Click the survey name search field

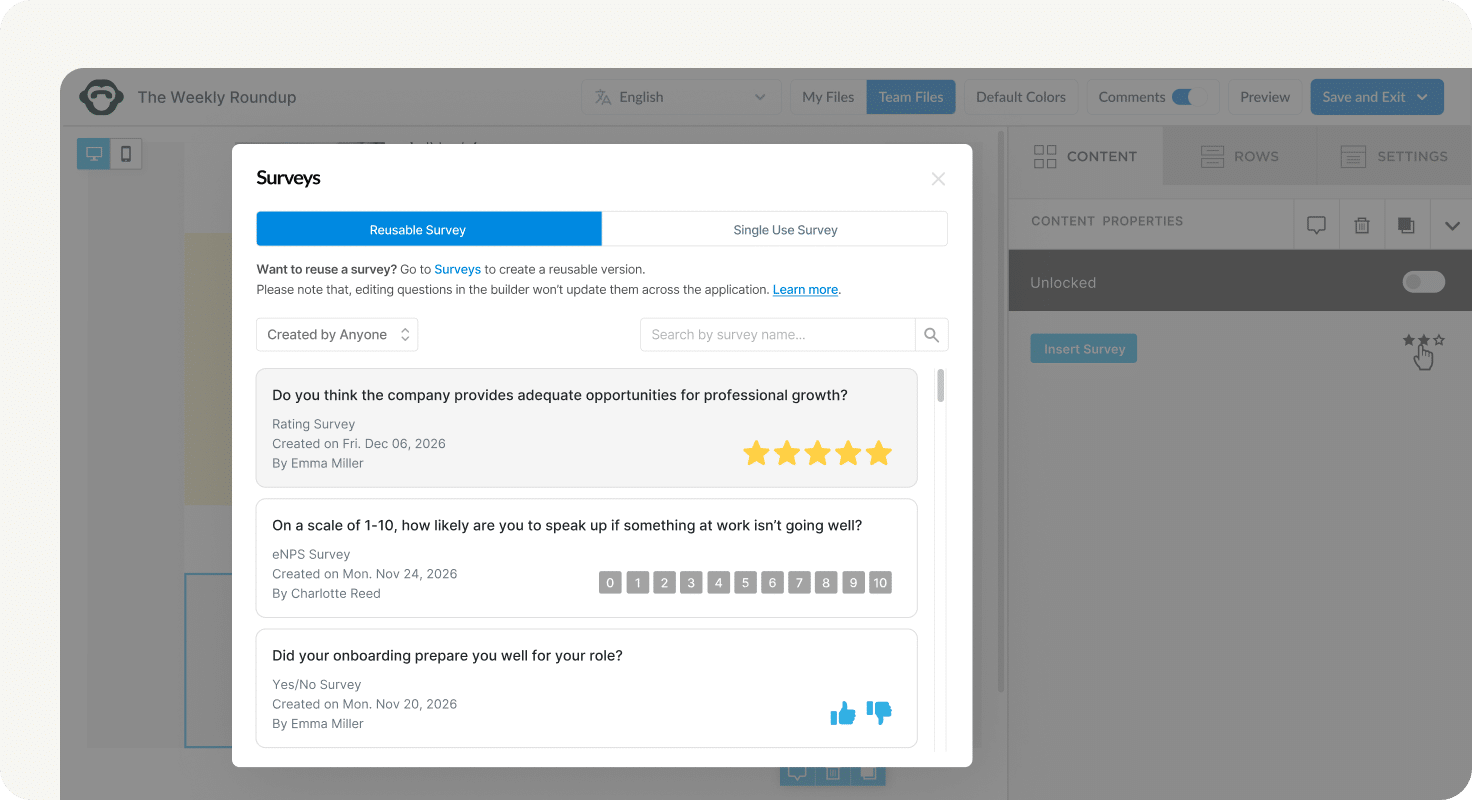(778, 334)
